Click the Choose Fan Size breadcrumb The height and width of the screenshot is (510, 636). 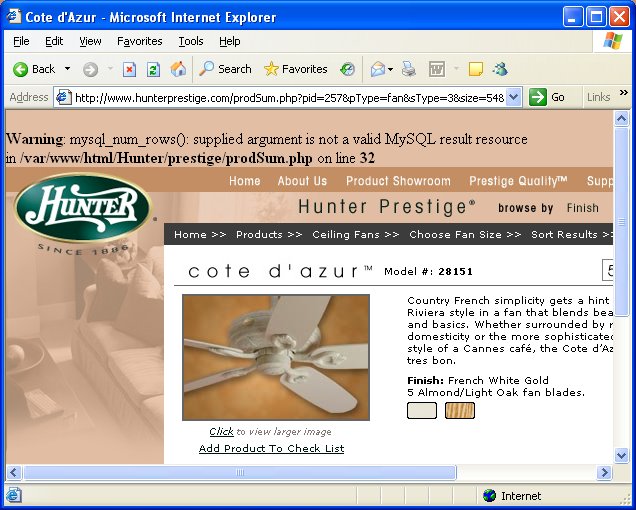pyautogui.click(x=455, y=235)
